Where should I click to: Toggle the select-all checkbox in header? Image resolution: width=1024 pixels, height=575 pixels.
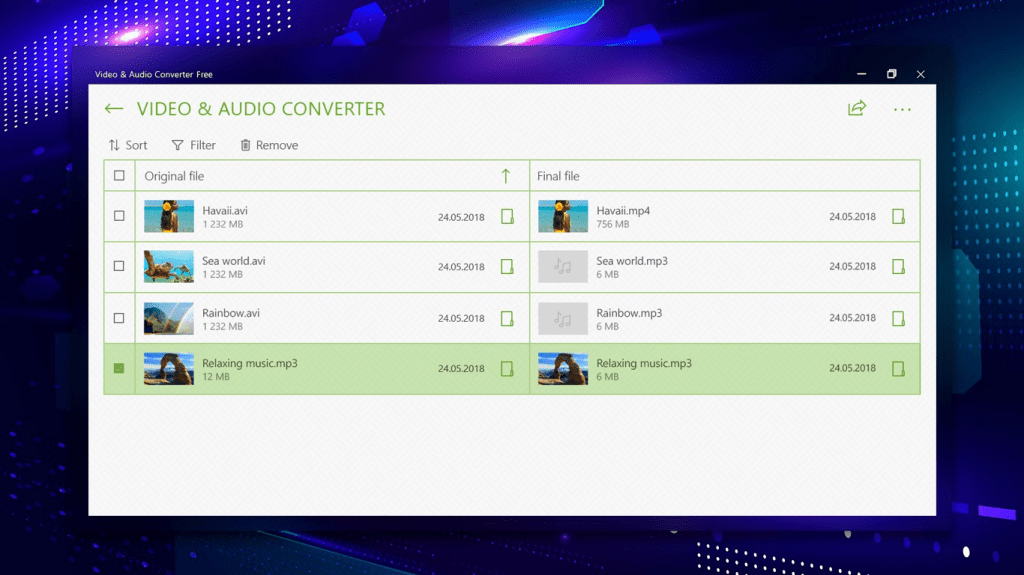[119, 176]
